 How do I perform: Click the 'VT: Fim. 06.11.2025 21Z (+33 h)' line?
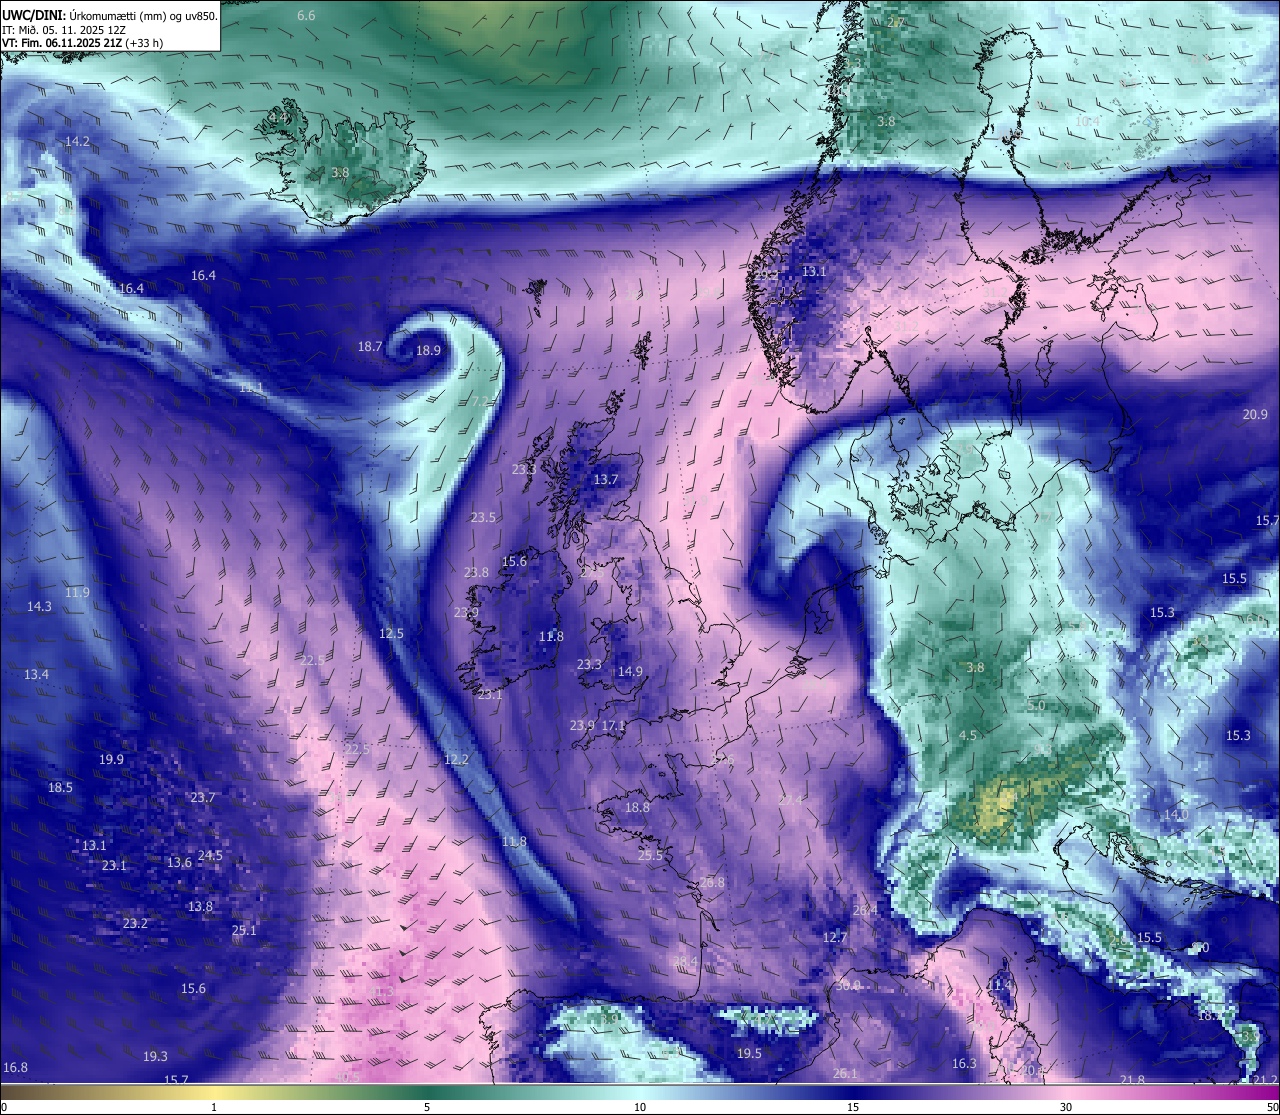(83, 43)
